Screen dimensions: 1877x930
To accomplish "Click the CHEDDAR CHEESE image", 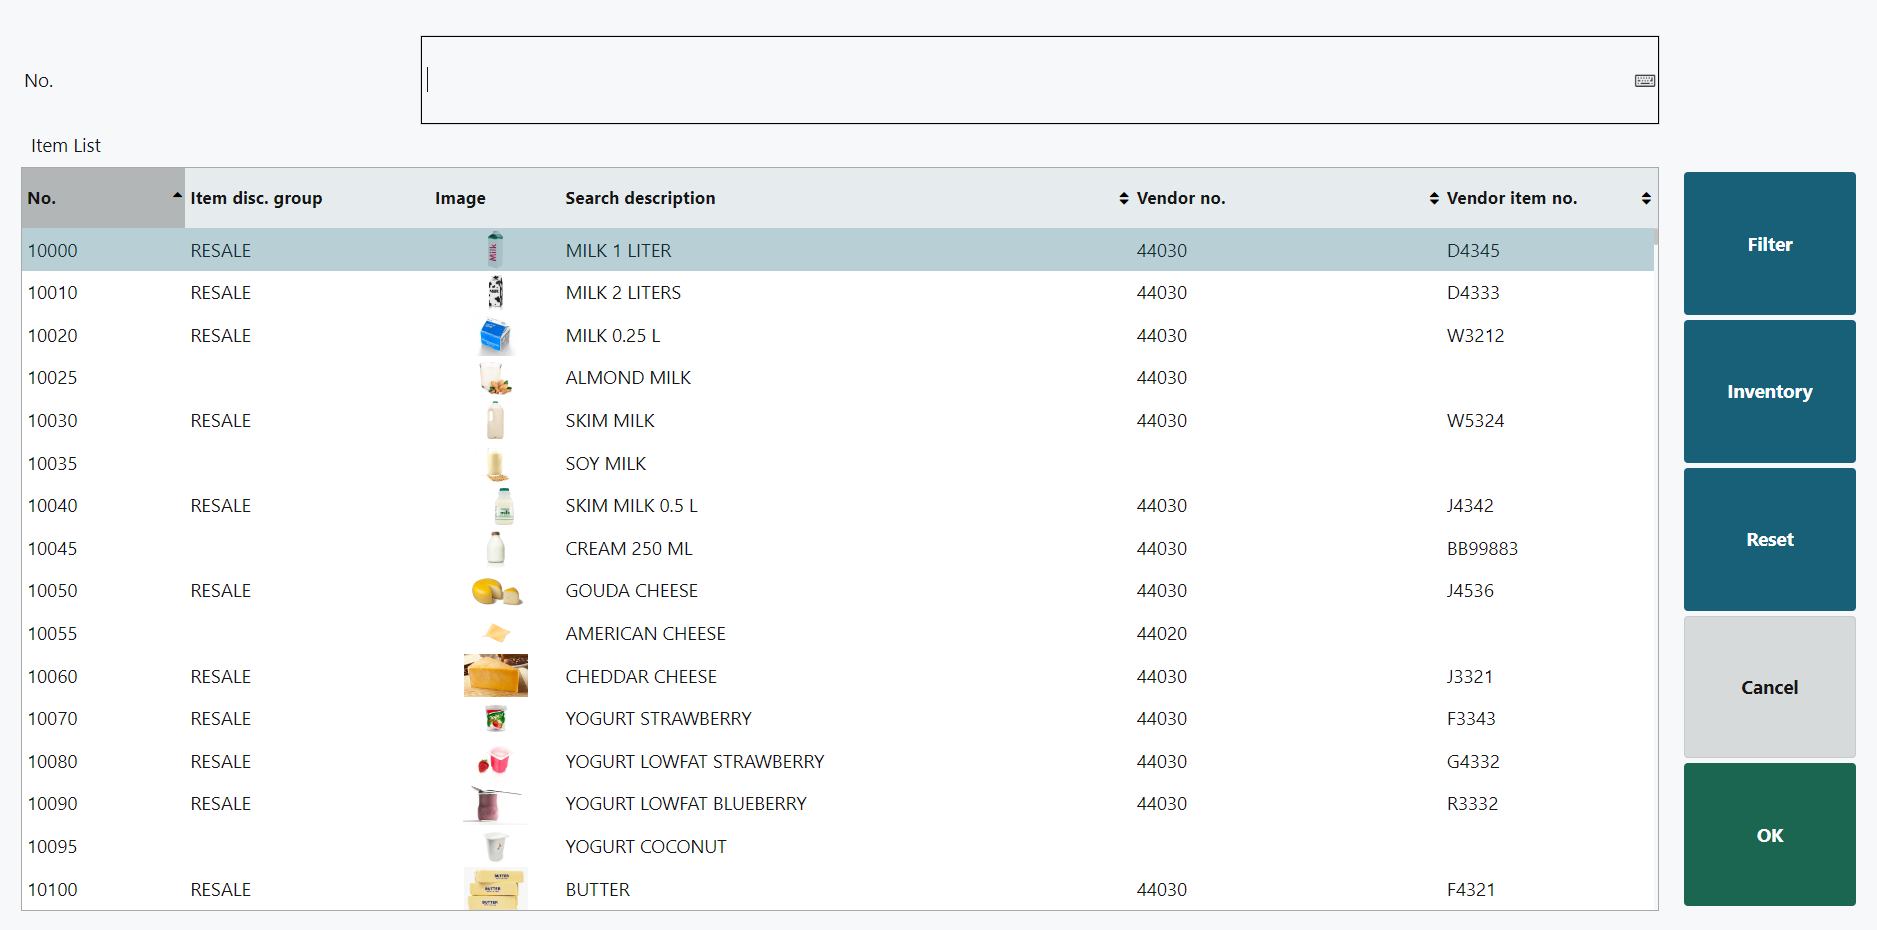I will 496,676.
